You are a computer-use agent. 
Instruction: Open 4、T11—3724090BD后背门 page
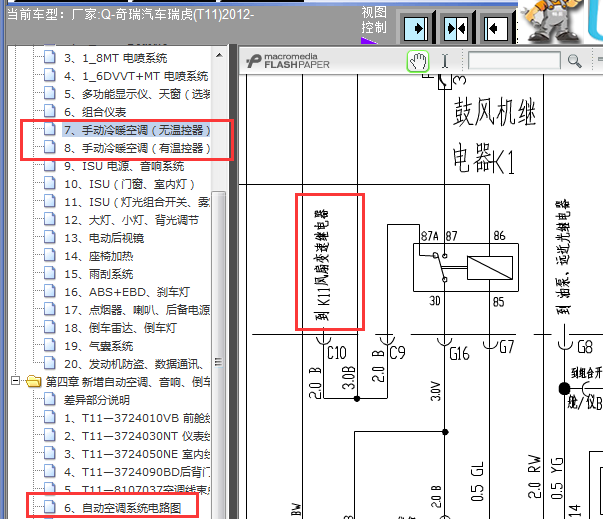137,472
